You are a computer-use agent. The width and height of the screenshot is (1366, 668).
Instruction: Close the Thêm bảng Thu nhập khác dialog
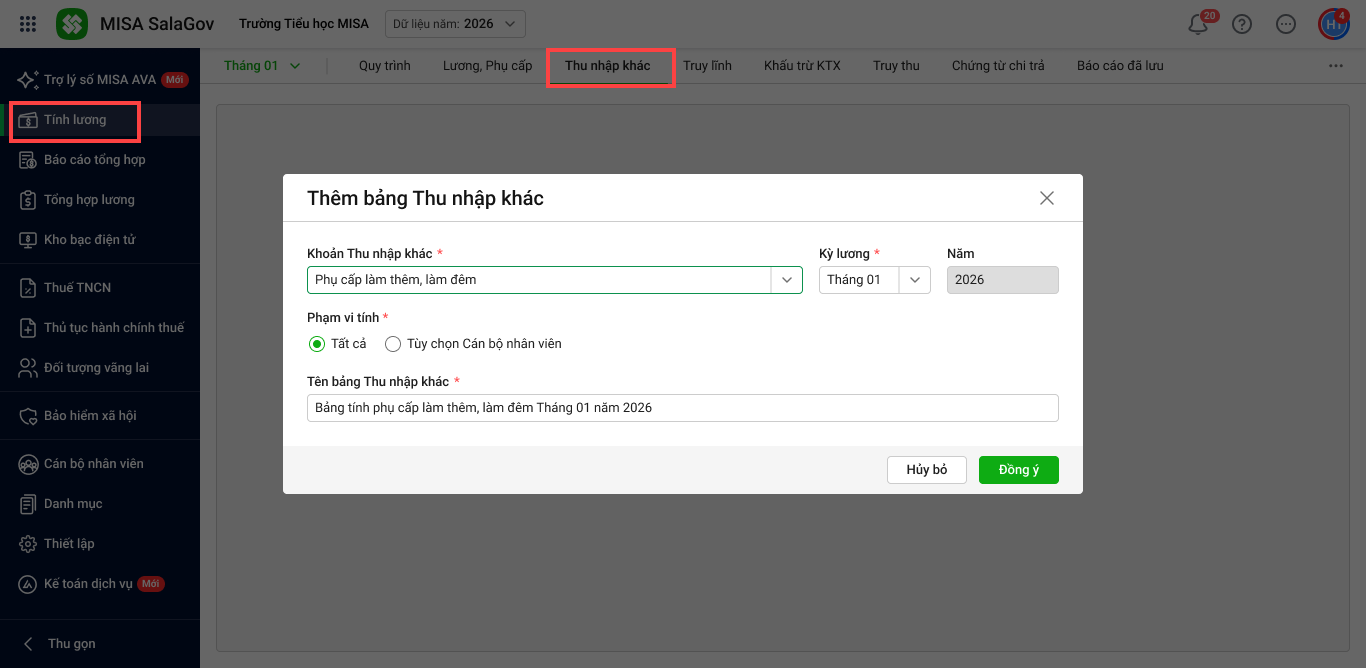click(1047, 198)
